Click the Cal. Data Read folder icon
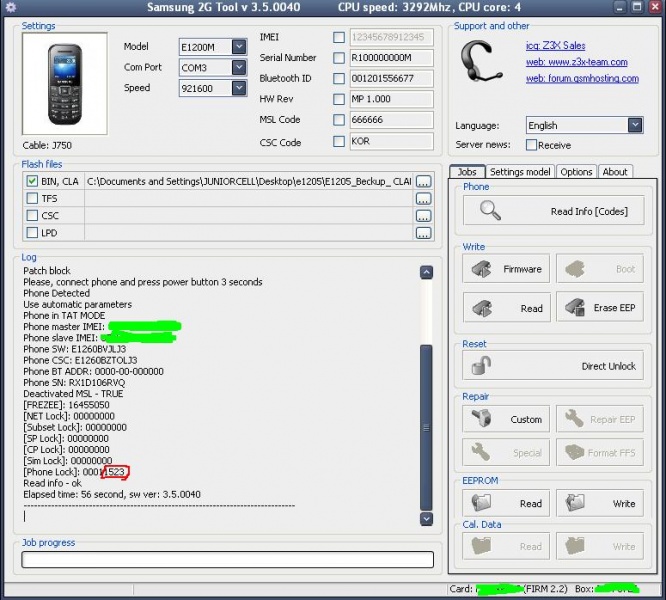The height and width of the screenshot is (600, 666). click(481, 546)
